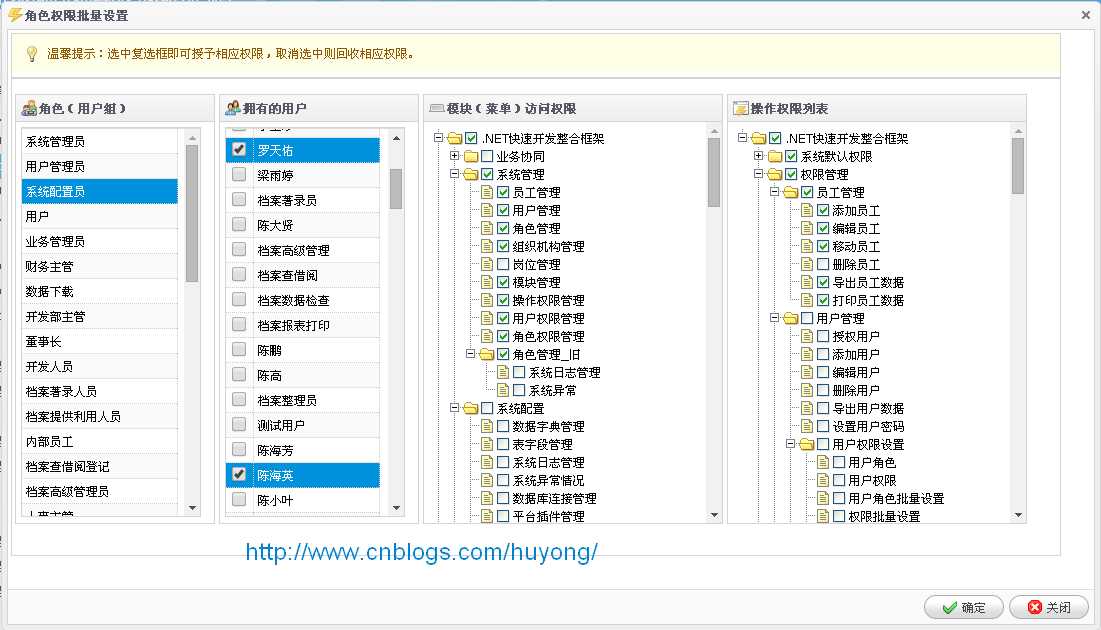Click the folder icon beside 系统默认权限
Viewport: 1101px width, 630px height.
click(774, 157)
